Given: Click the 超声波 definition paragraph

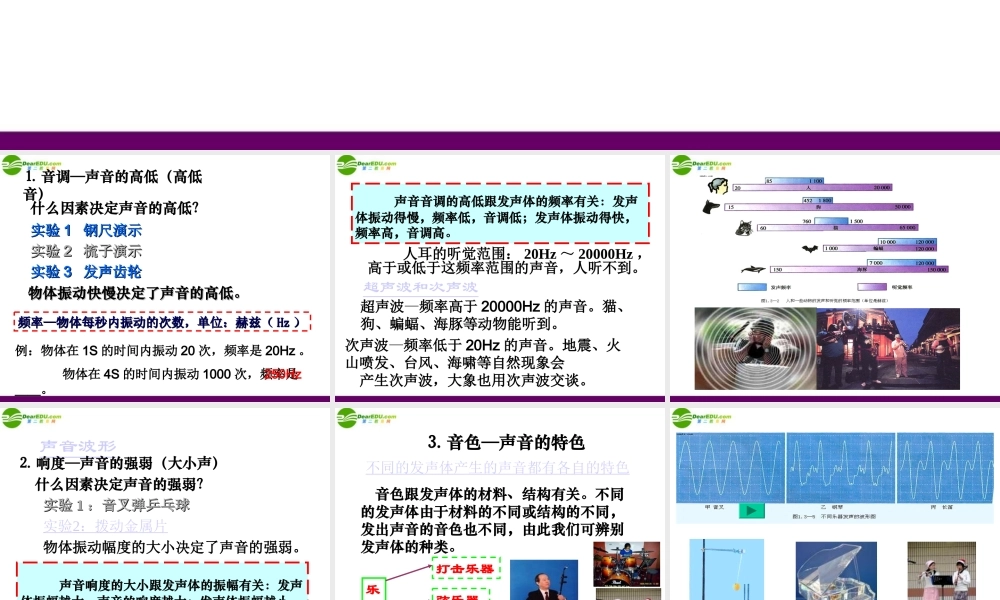Looking at the screenshot, I should (x=494, y=315).
